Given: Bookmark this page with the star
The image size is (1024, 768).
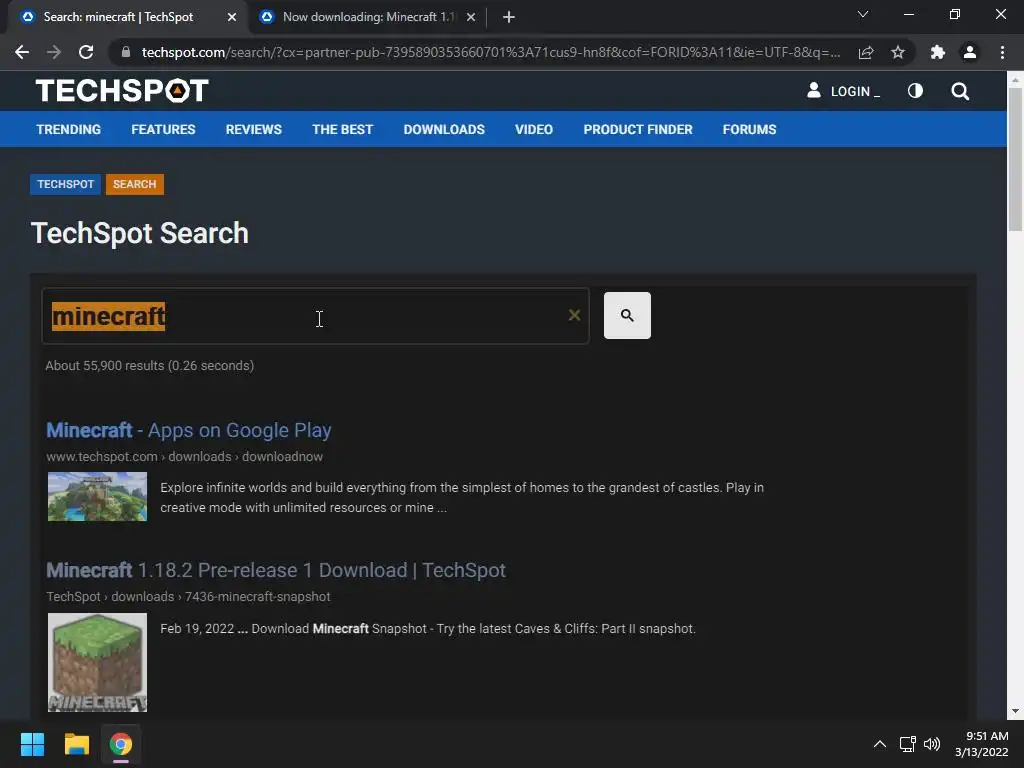Looking at the screenshot, I should [898, 52].
